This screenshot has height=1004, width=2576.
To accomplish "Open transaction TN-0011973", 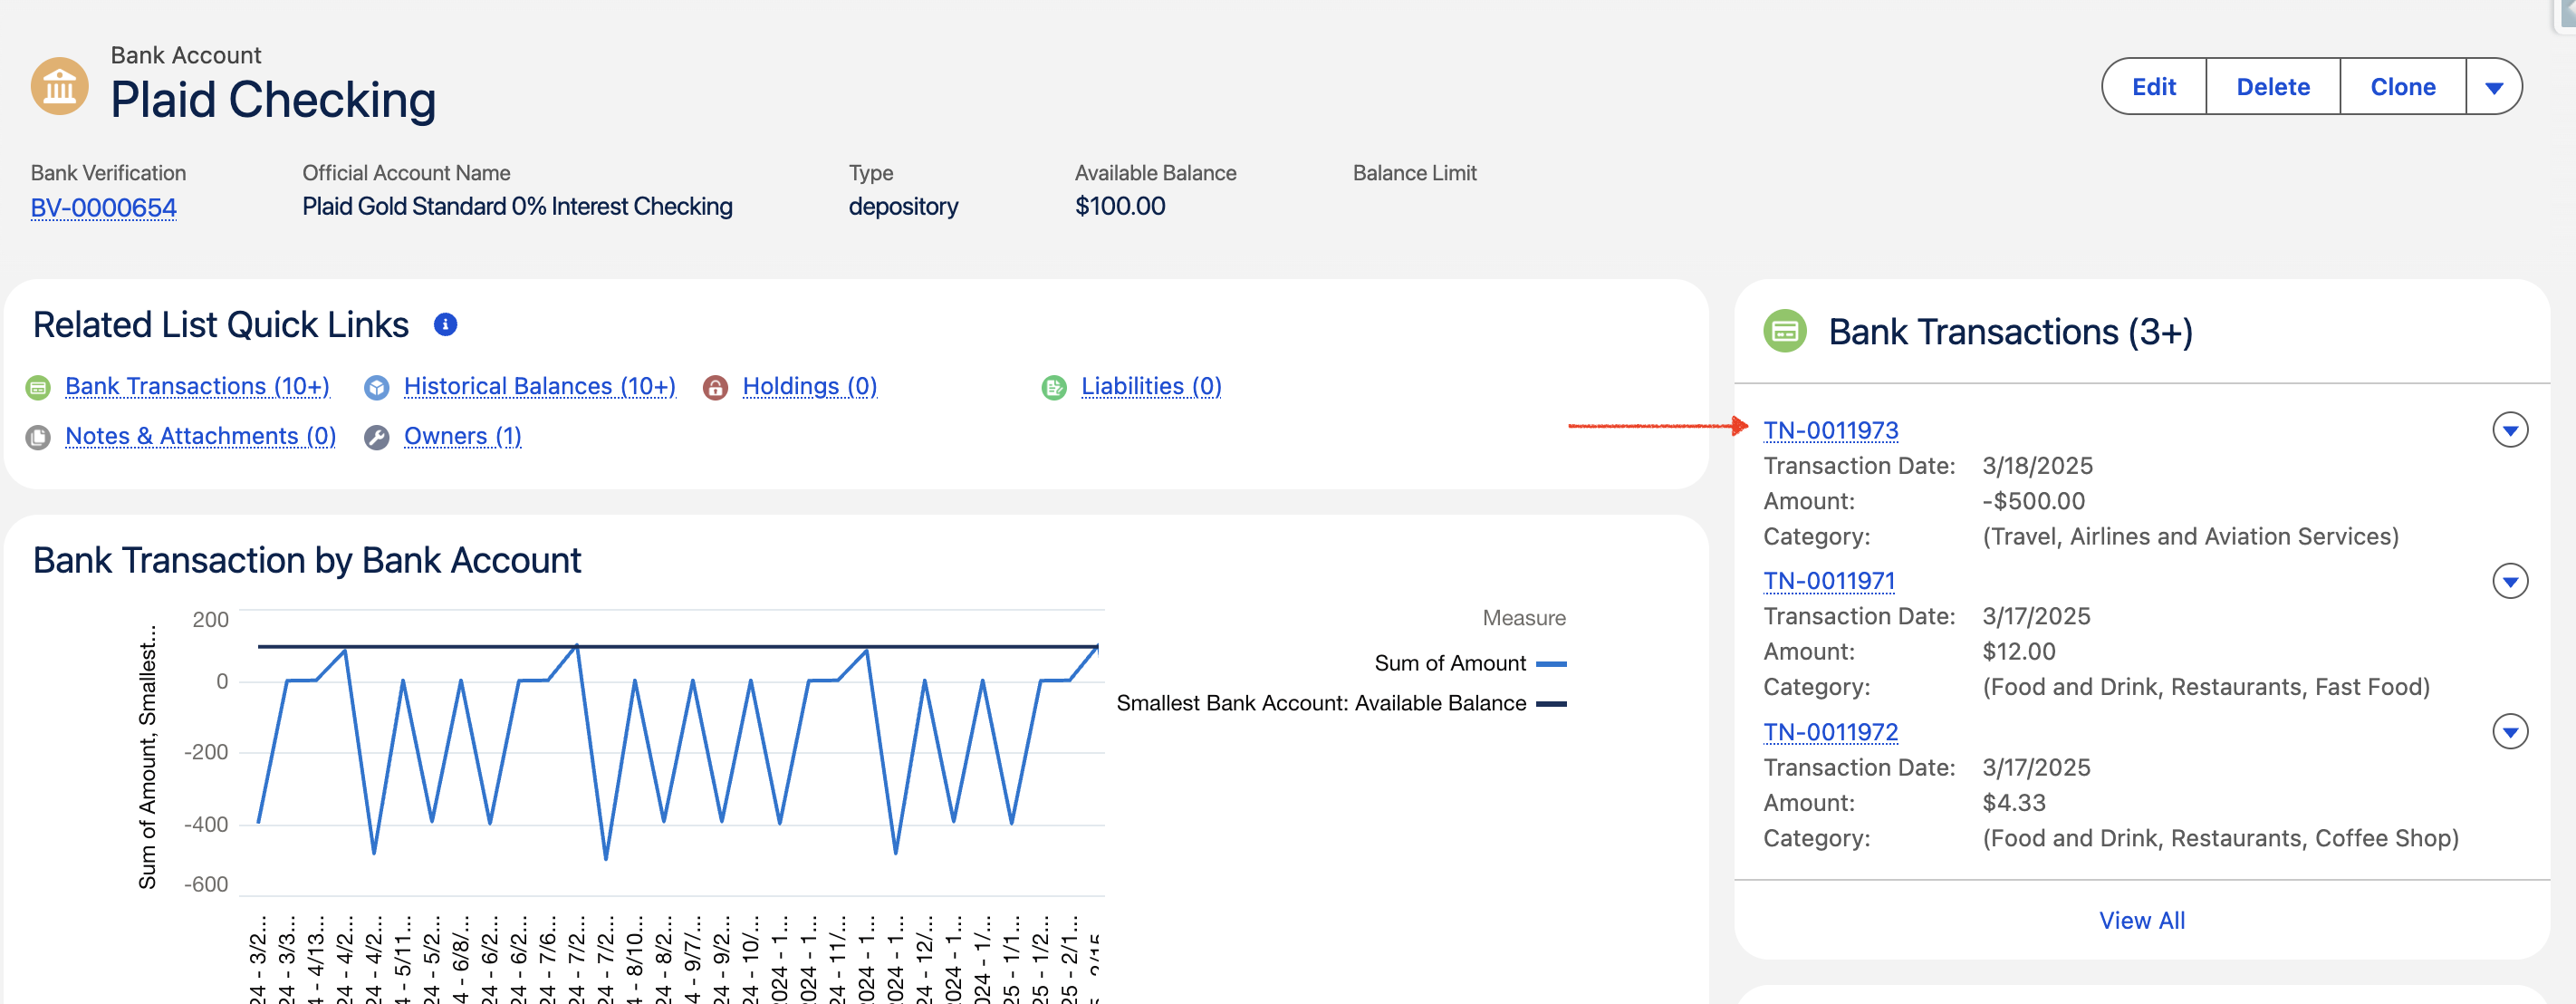I will point(1830,431).
